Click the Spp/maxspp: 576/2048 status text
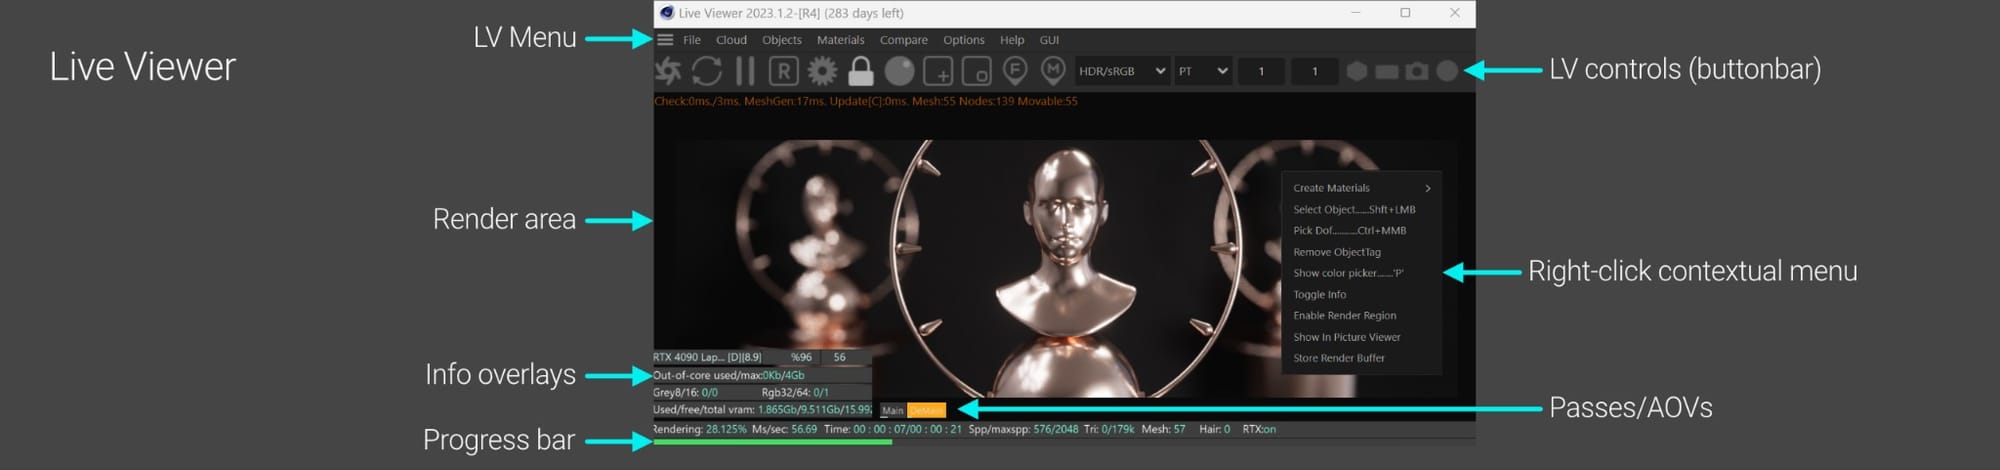The width and height of the screenshot is (2000, 470). coord(1023,429)
